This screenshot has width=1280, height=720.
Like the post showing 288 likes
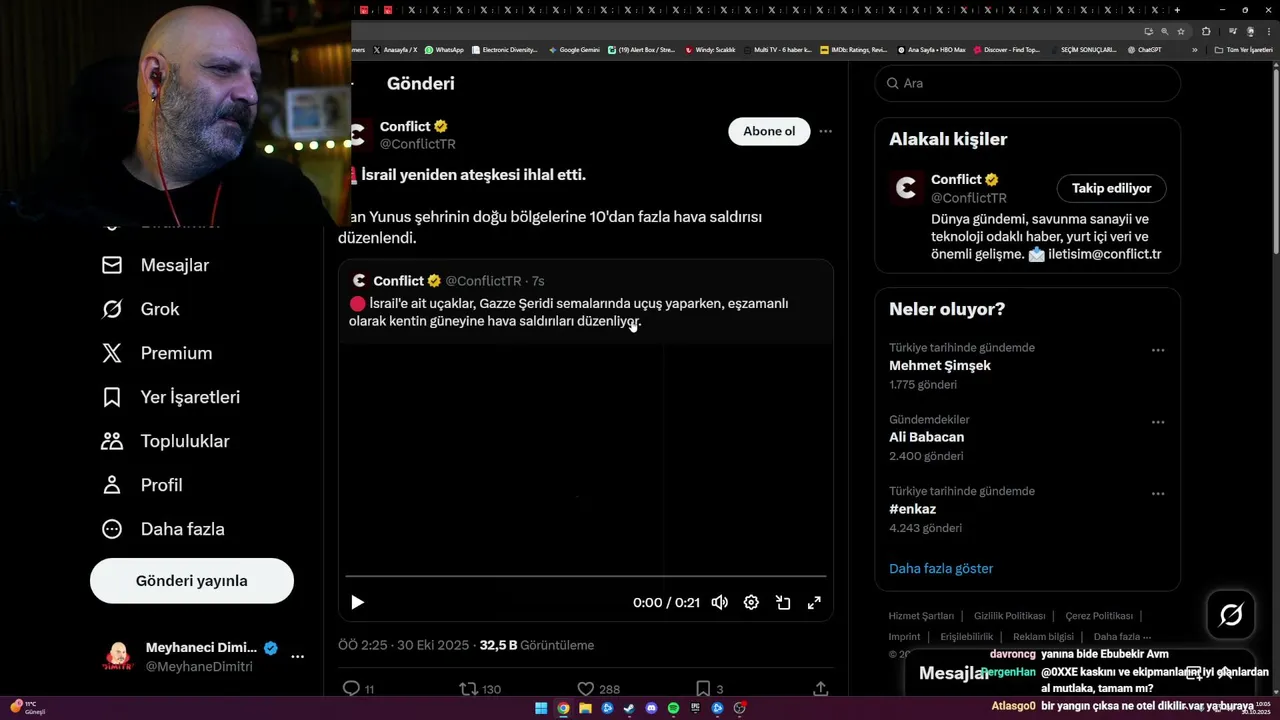(x=586, y=689)
